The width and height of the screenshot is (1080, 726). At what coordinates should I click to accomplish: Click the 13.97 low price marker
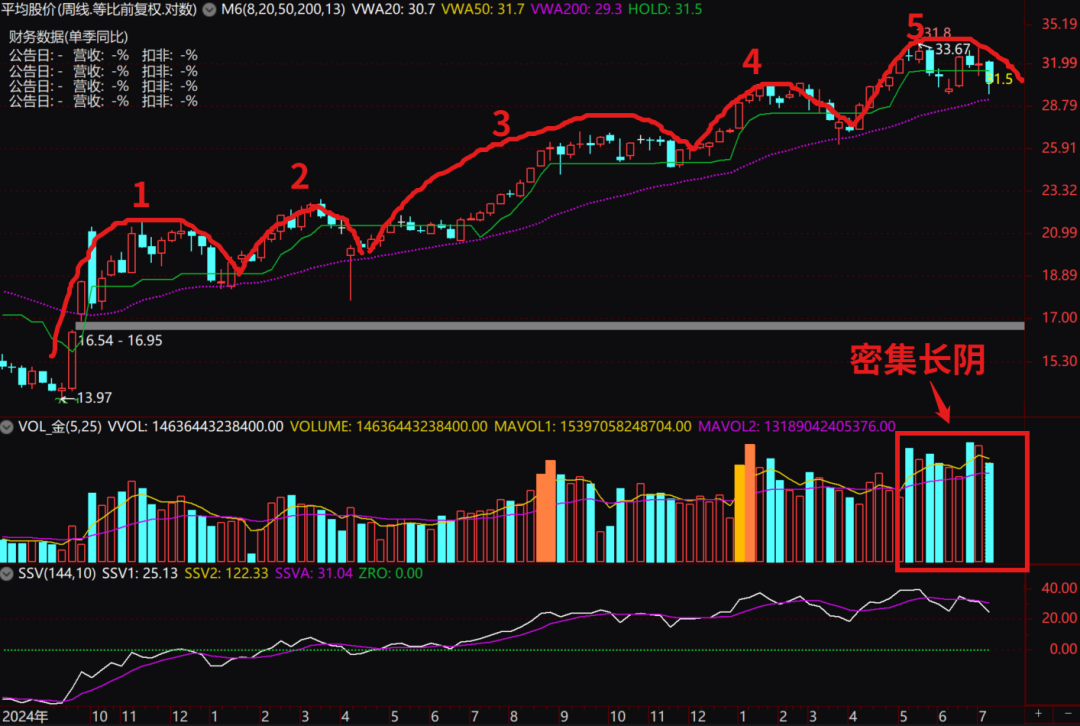94,398
